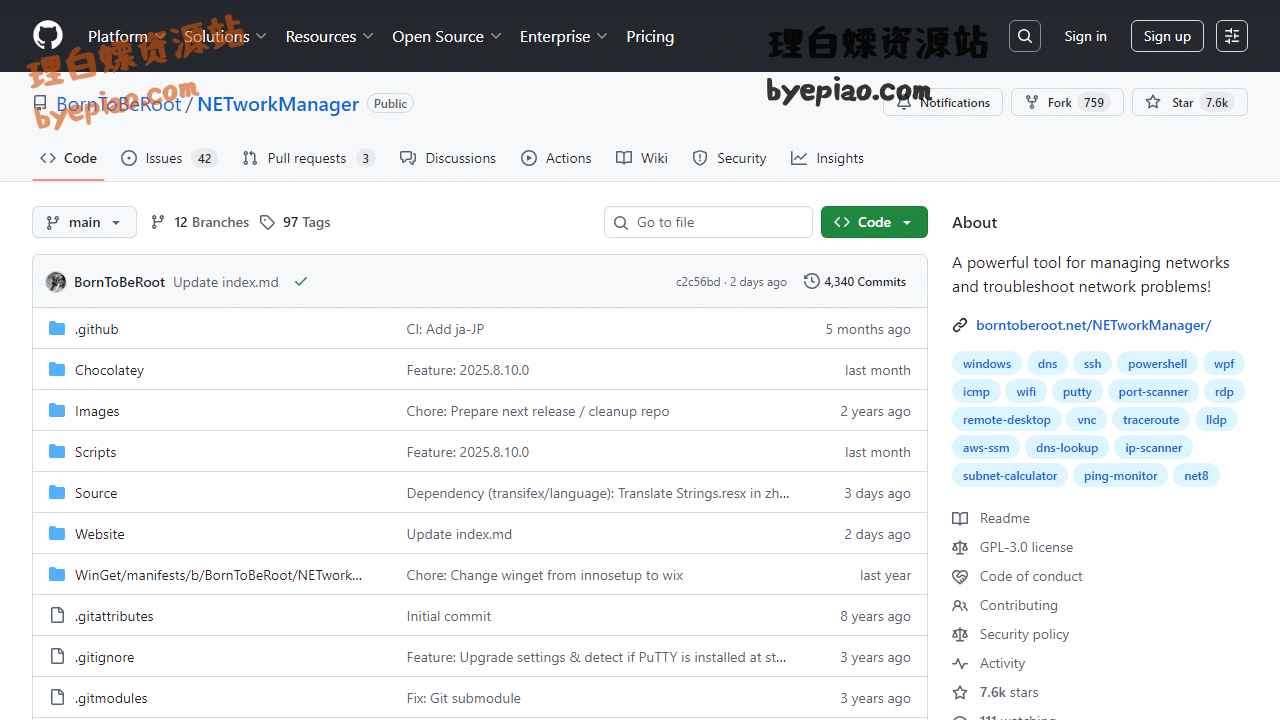Click the Source folder icon
Viewport: 1280px width, 720px height.
pos(57,493)
